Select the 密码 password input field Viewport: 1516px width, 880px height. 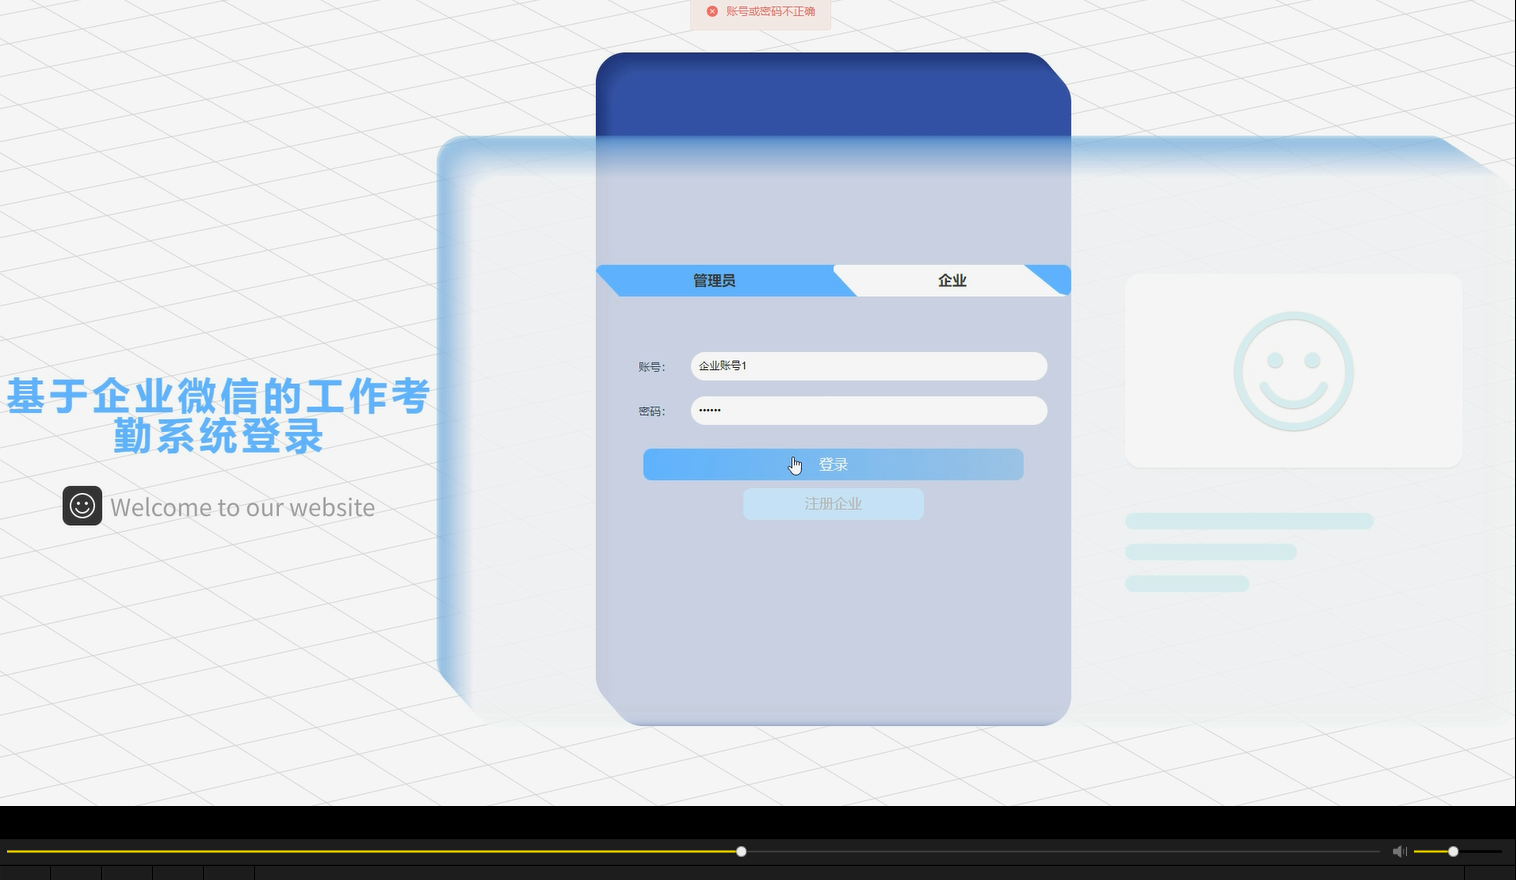[868, 410]
